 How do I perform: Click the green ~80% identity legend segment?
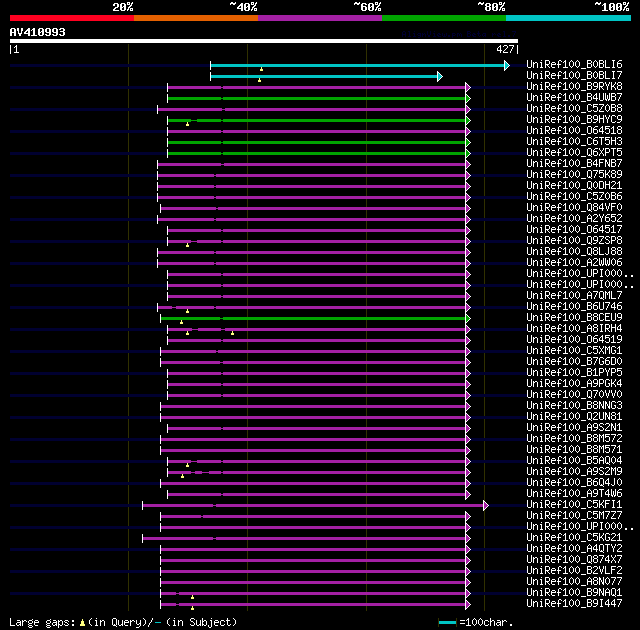pos(444,18)
